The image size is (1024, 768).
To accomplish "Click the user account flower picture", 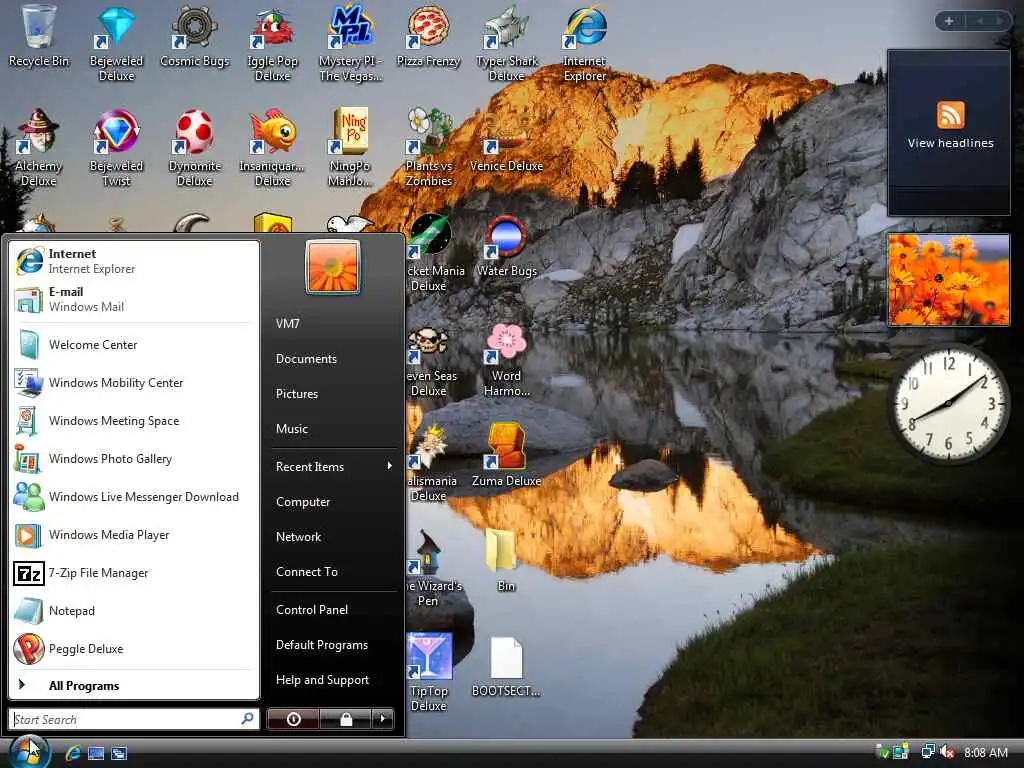I will click(333, 267).
